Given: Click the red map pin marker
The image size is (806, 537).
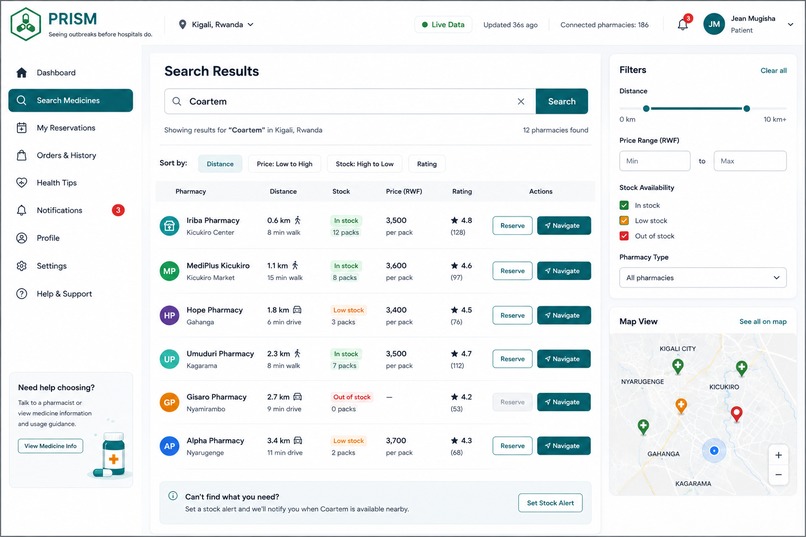Looking at the screenshot, I should coord(737,414).
